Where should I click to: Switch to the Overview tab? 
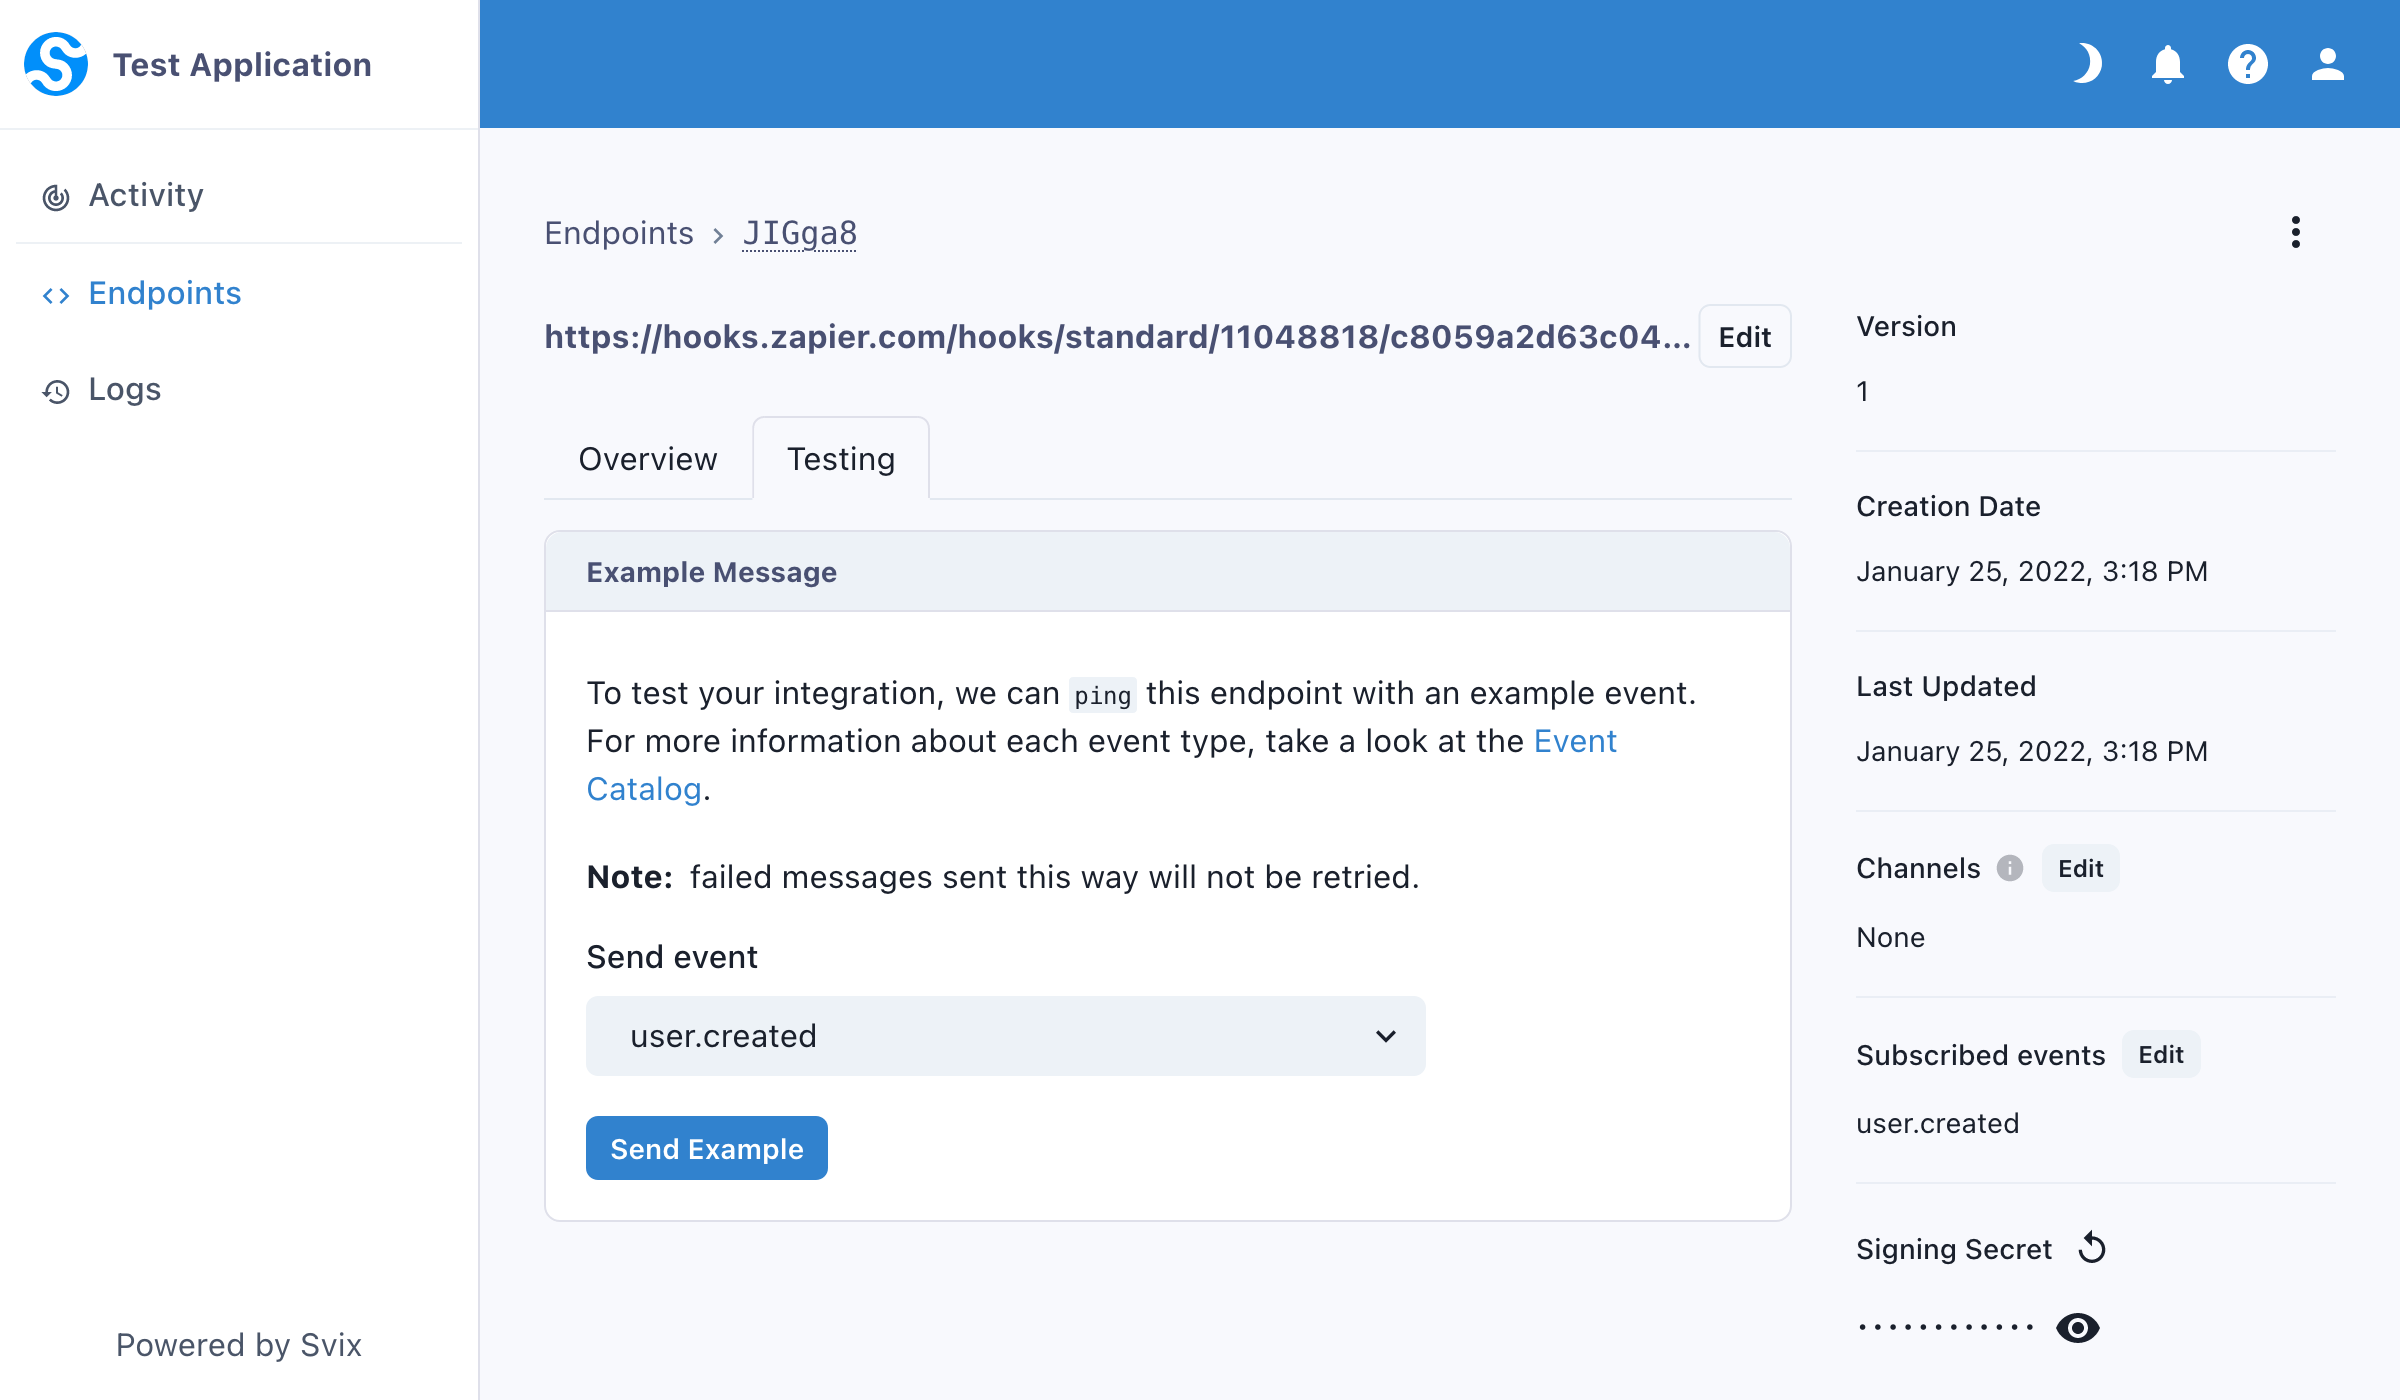pyautogui.click(x=647, y=457)
